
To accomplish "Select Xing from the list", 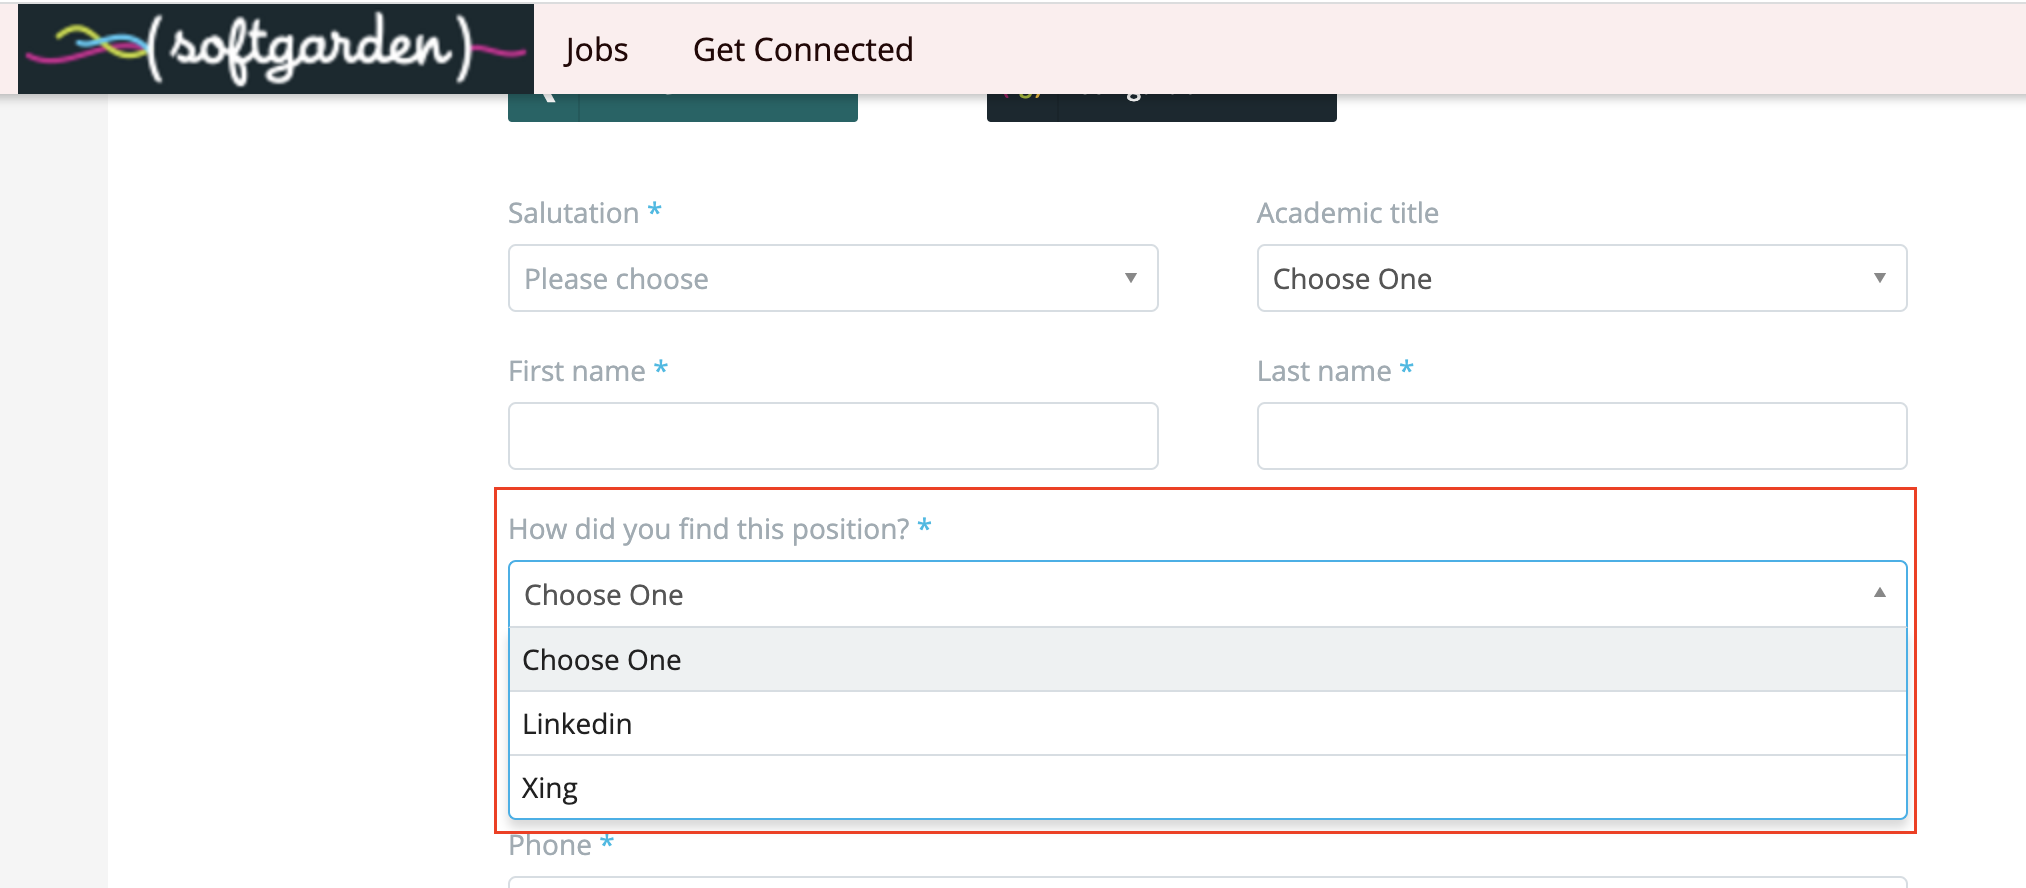I will pos(1208,788).
